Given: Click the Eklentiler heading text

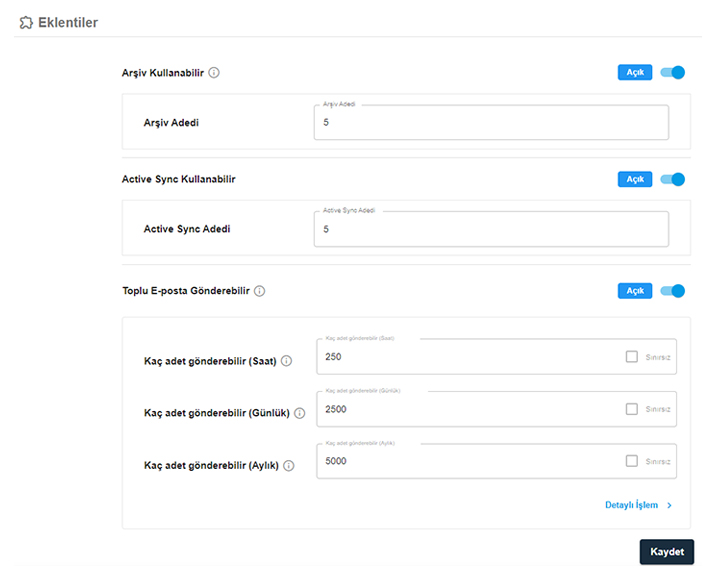Looking at the screenshot, I should pyautogui.click(x=68, y=22).
